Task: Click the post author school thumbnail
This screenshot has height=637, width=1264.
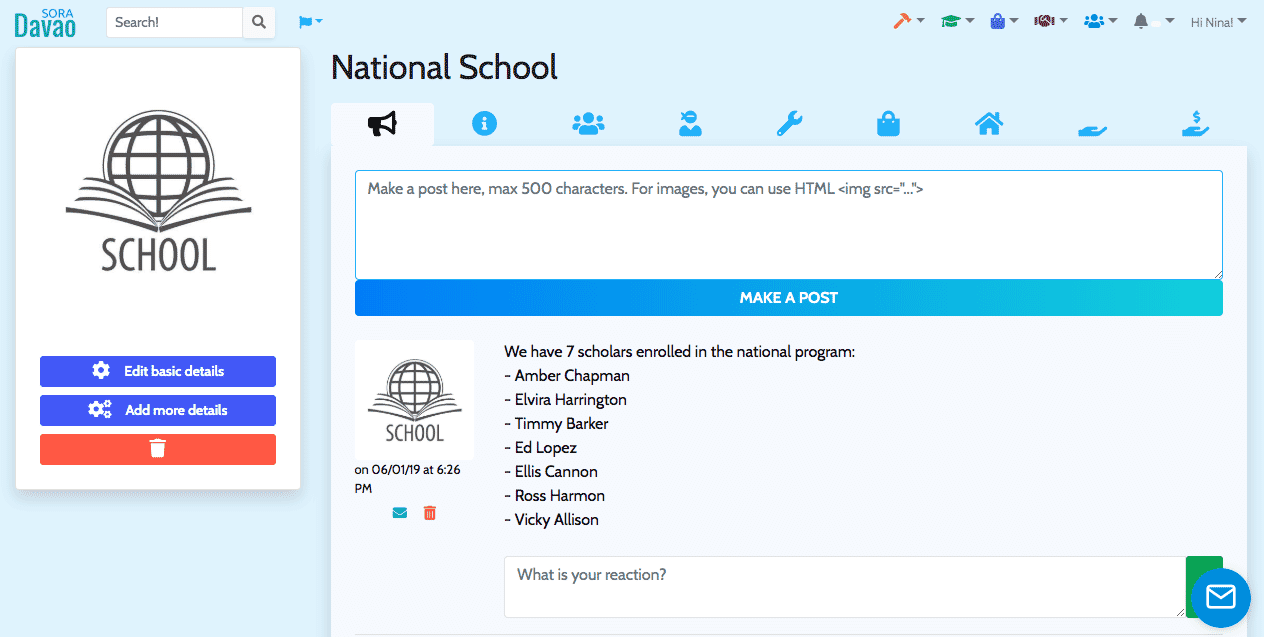Action: 414,400
